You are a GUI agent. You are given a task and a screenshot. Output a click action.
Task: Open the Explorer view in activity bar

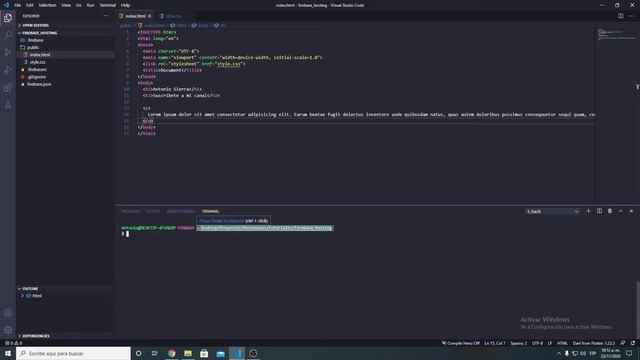click(x=8, y=18)
